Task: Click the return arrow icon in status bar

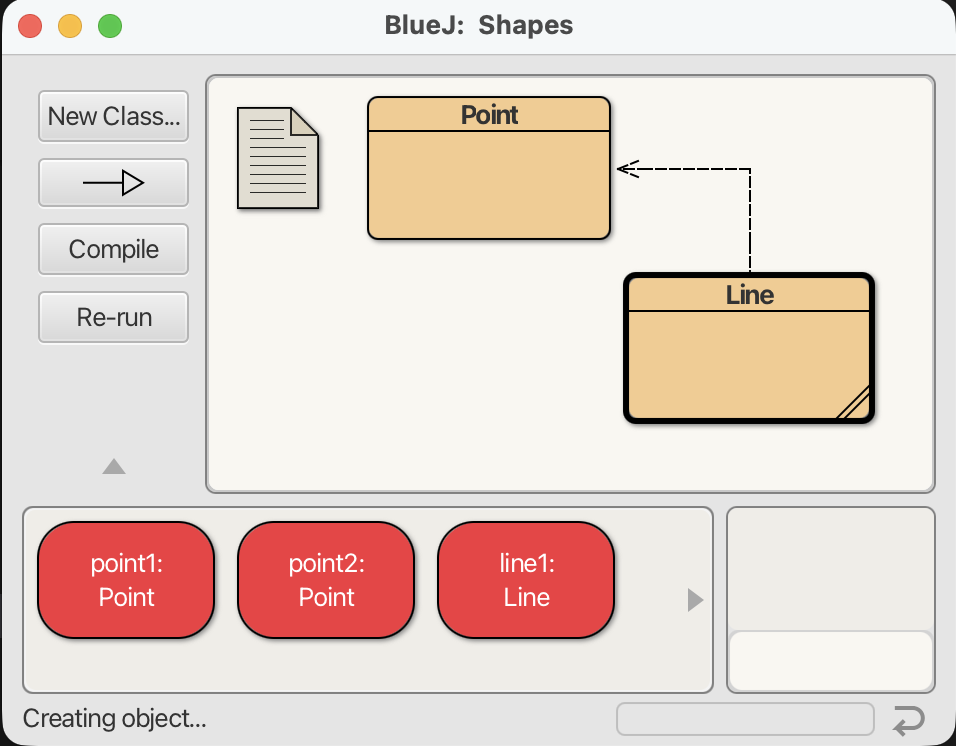Action: tap(908, 720)
